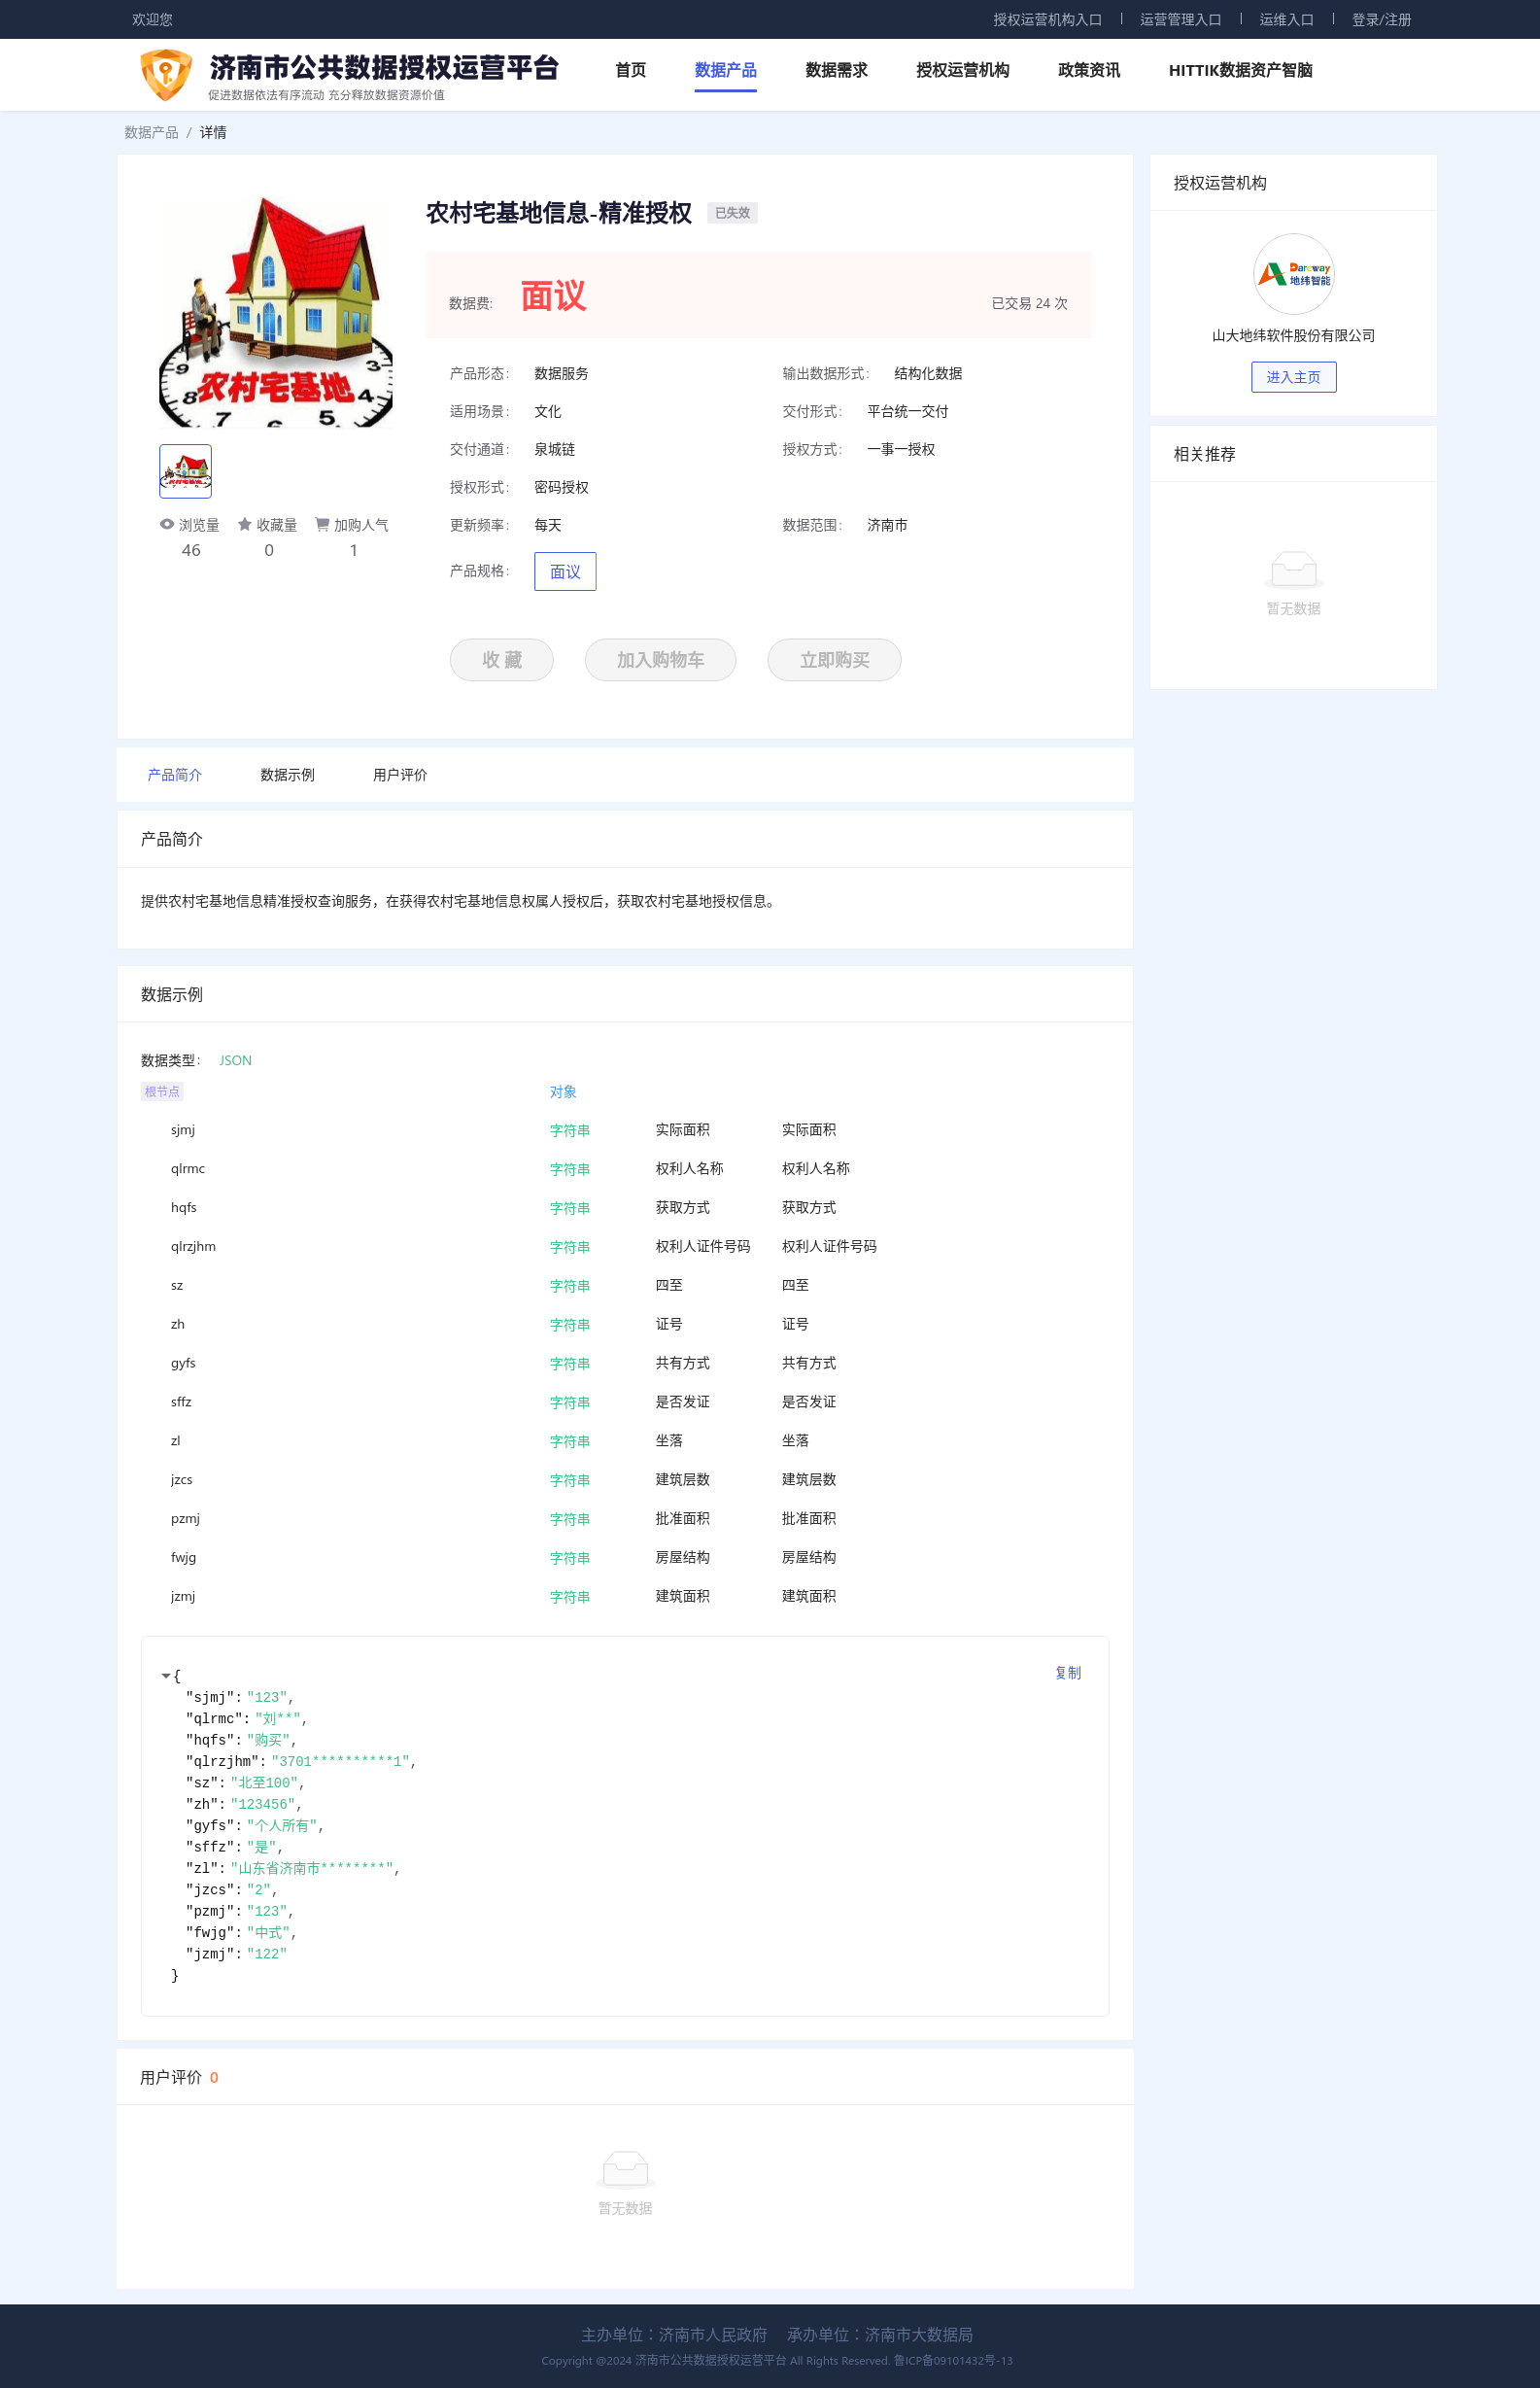
Task: Click the 授权运营机构入口 top link
Action: tap(1047, 20)
